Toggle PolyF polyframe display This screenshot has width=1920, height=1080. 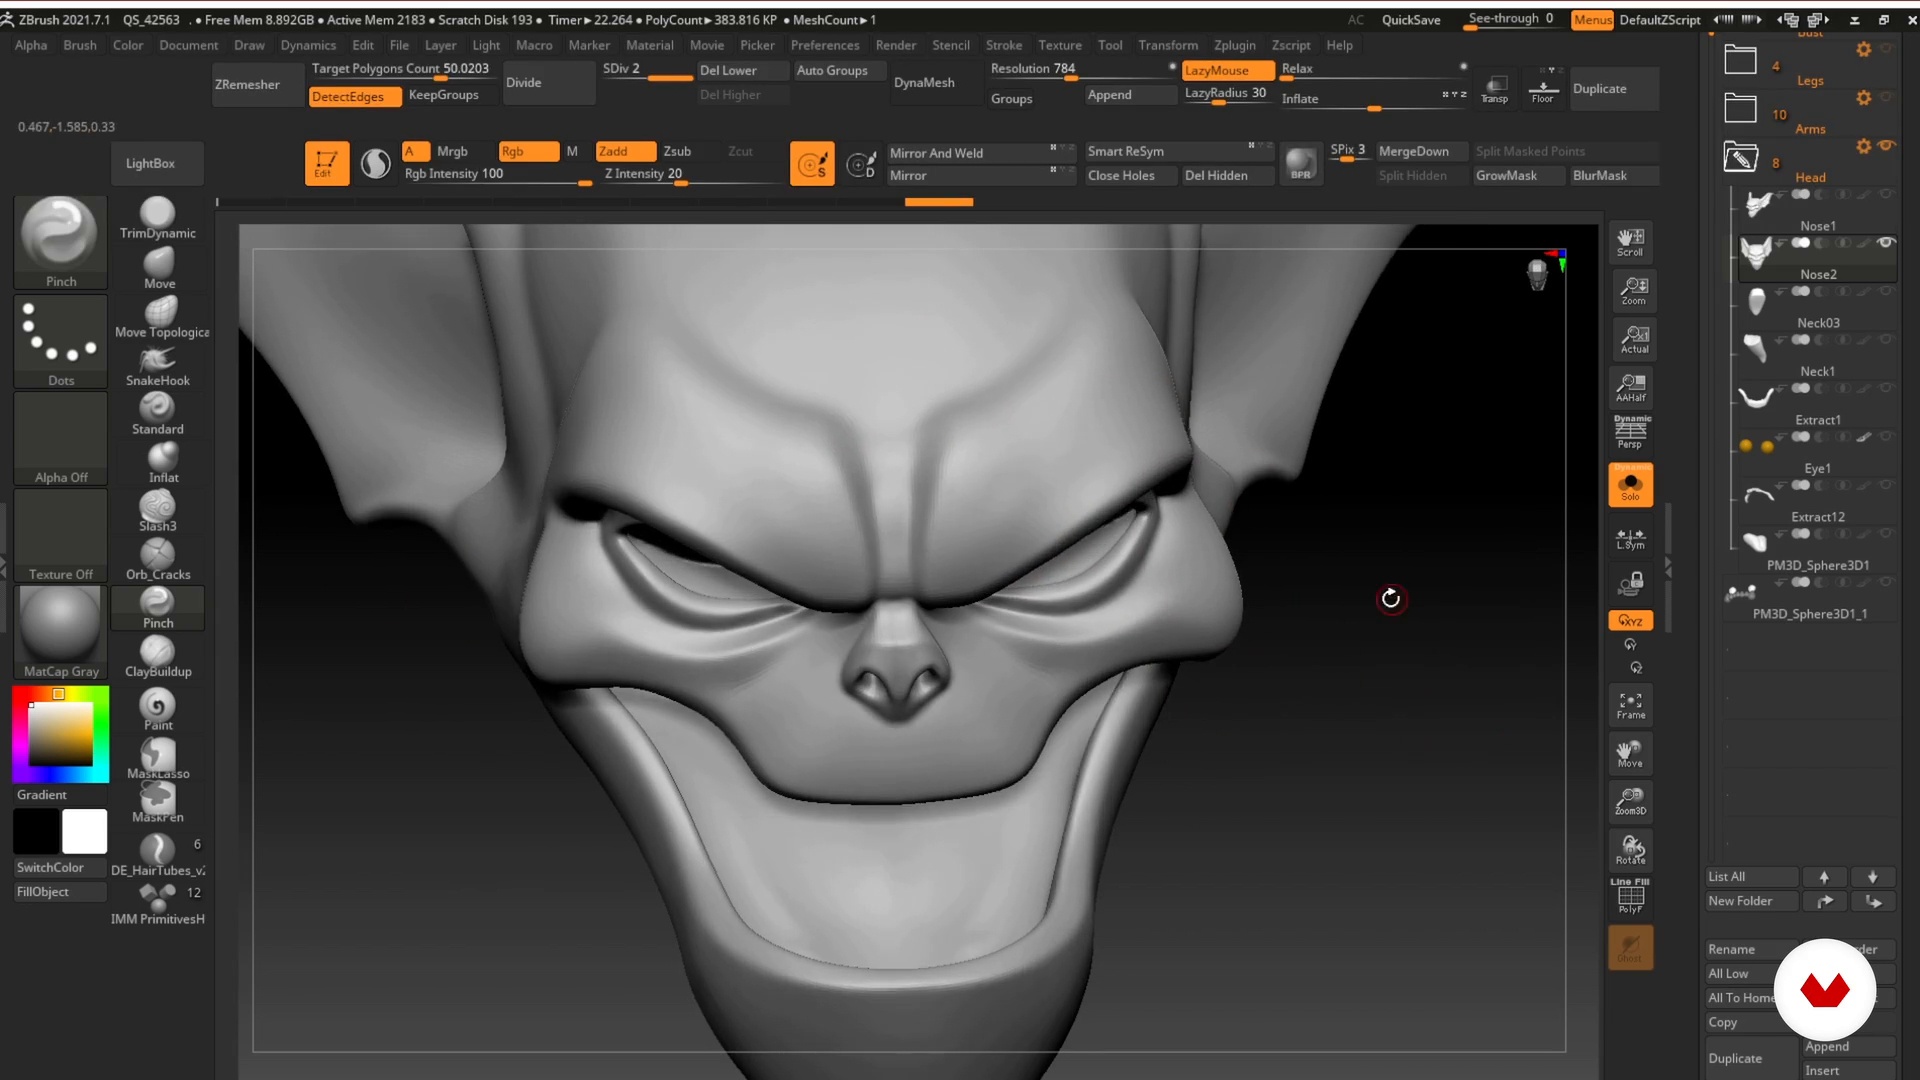tap(1631, 897)
